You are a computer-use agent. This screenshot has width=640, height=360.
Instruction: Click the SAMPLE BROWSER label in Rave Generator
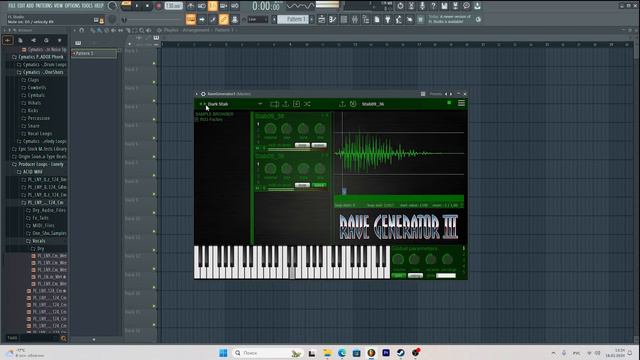click(x=214, y=114)
